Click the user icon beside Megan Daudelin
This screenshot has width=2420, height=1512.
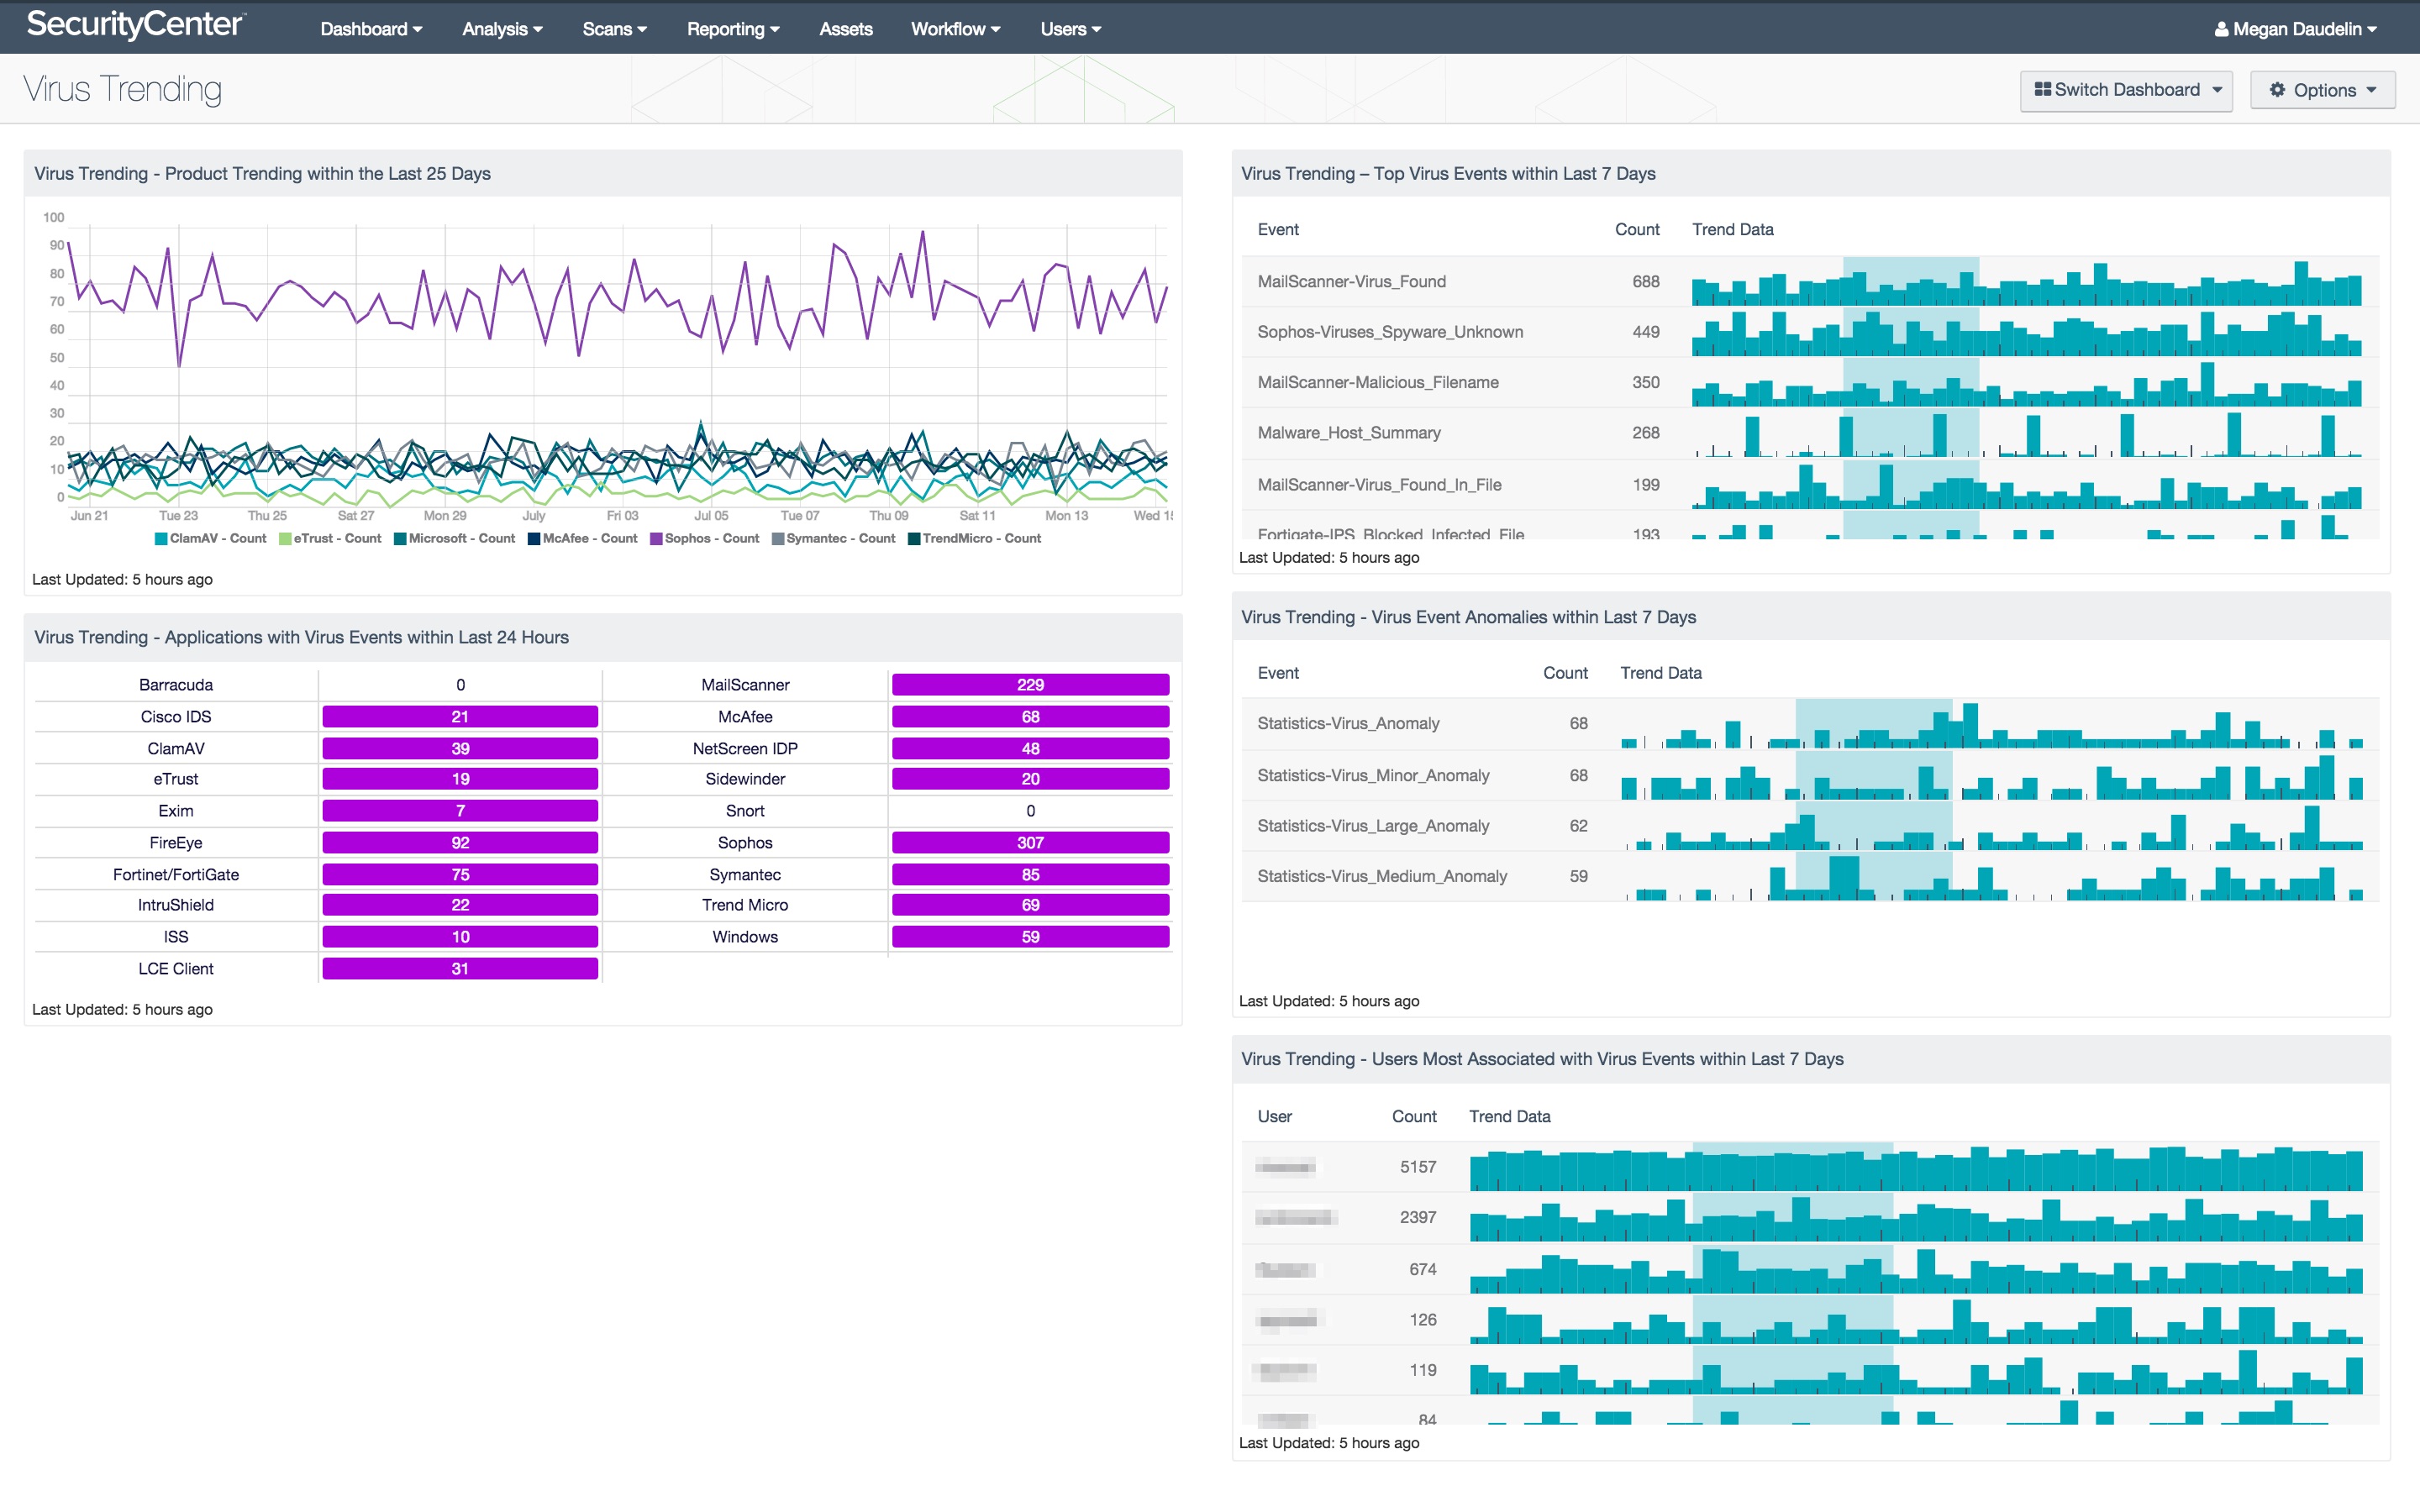(2221, 30)
